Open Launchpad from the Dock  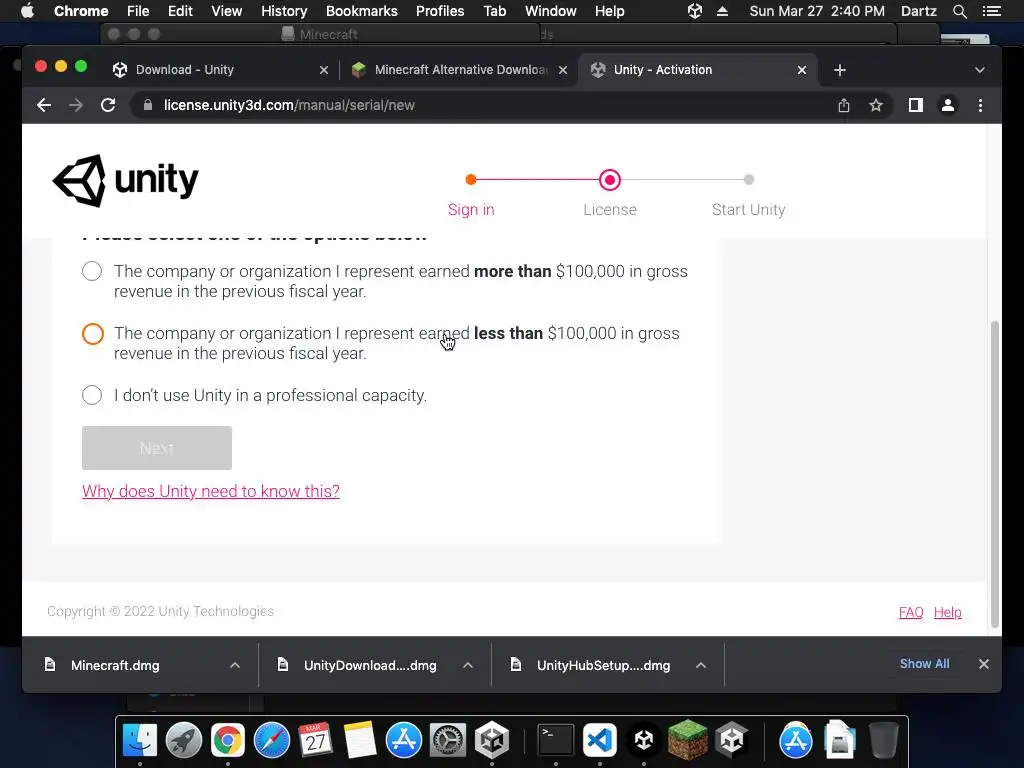coord(184,740)
